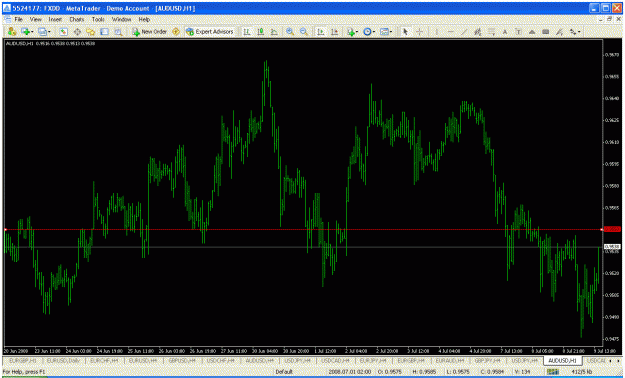Click the 412/5 kb traffic indicator
625x378 pixels.
click(x=582, y=372)
